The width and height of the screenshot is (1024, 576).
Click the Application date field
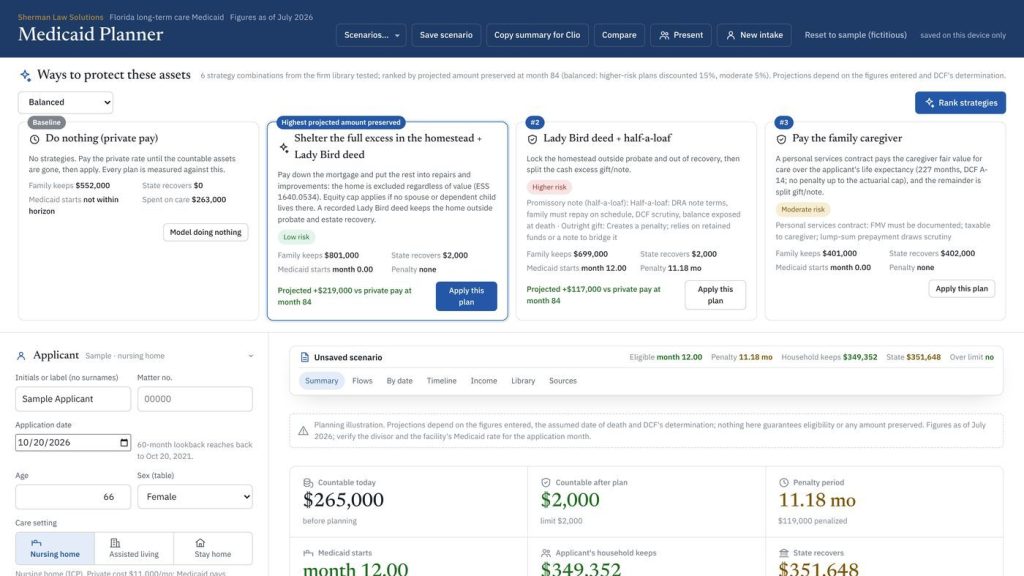[73, 443]
